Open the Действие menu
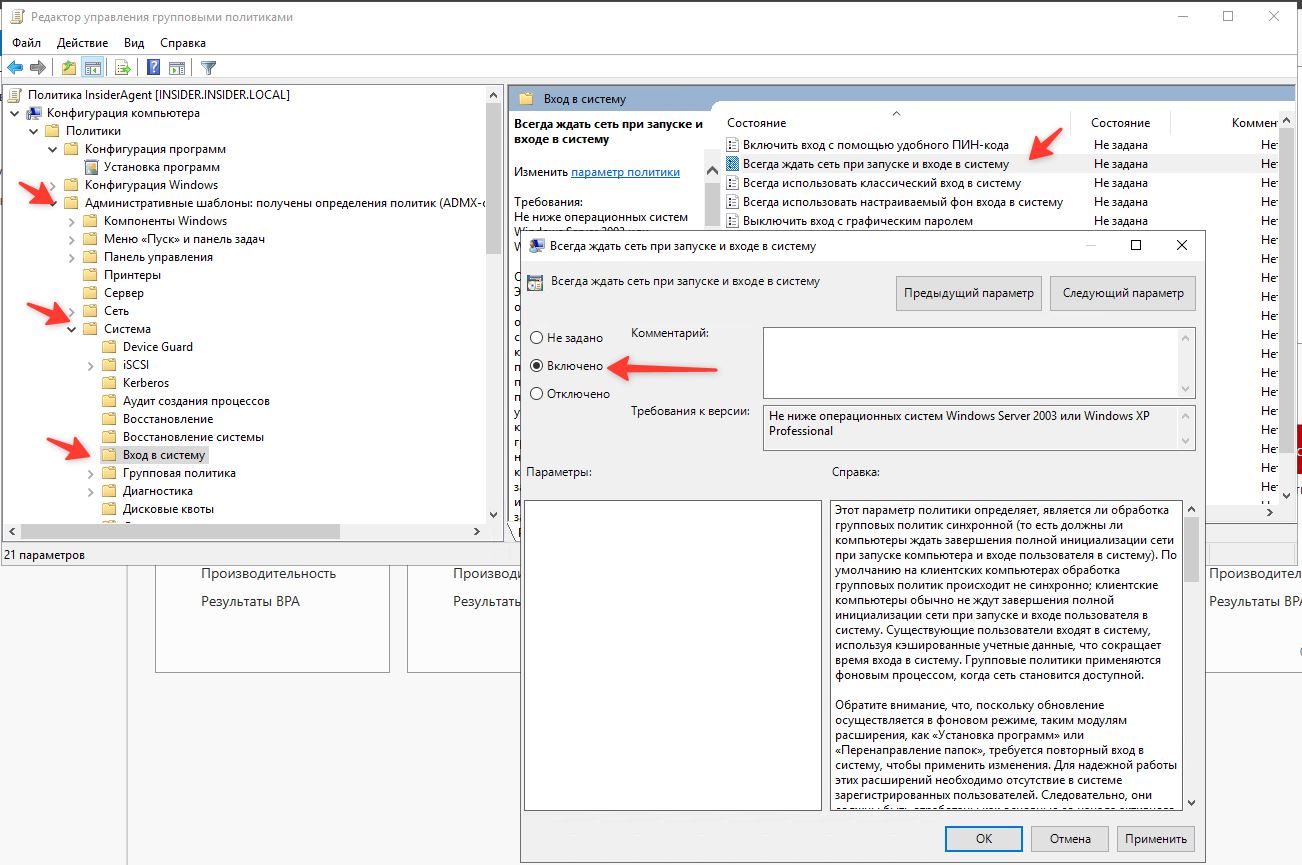 (x=83, y=43)
